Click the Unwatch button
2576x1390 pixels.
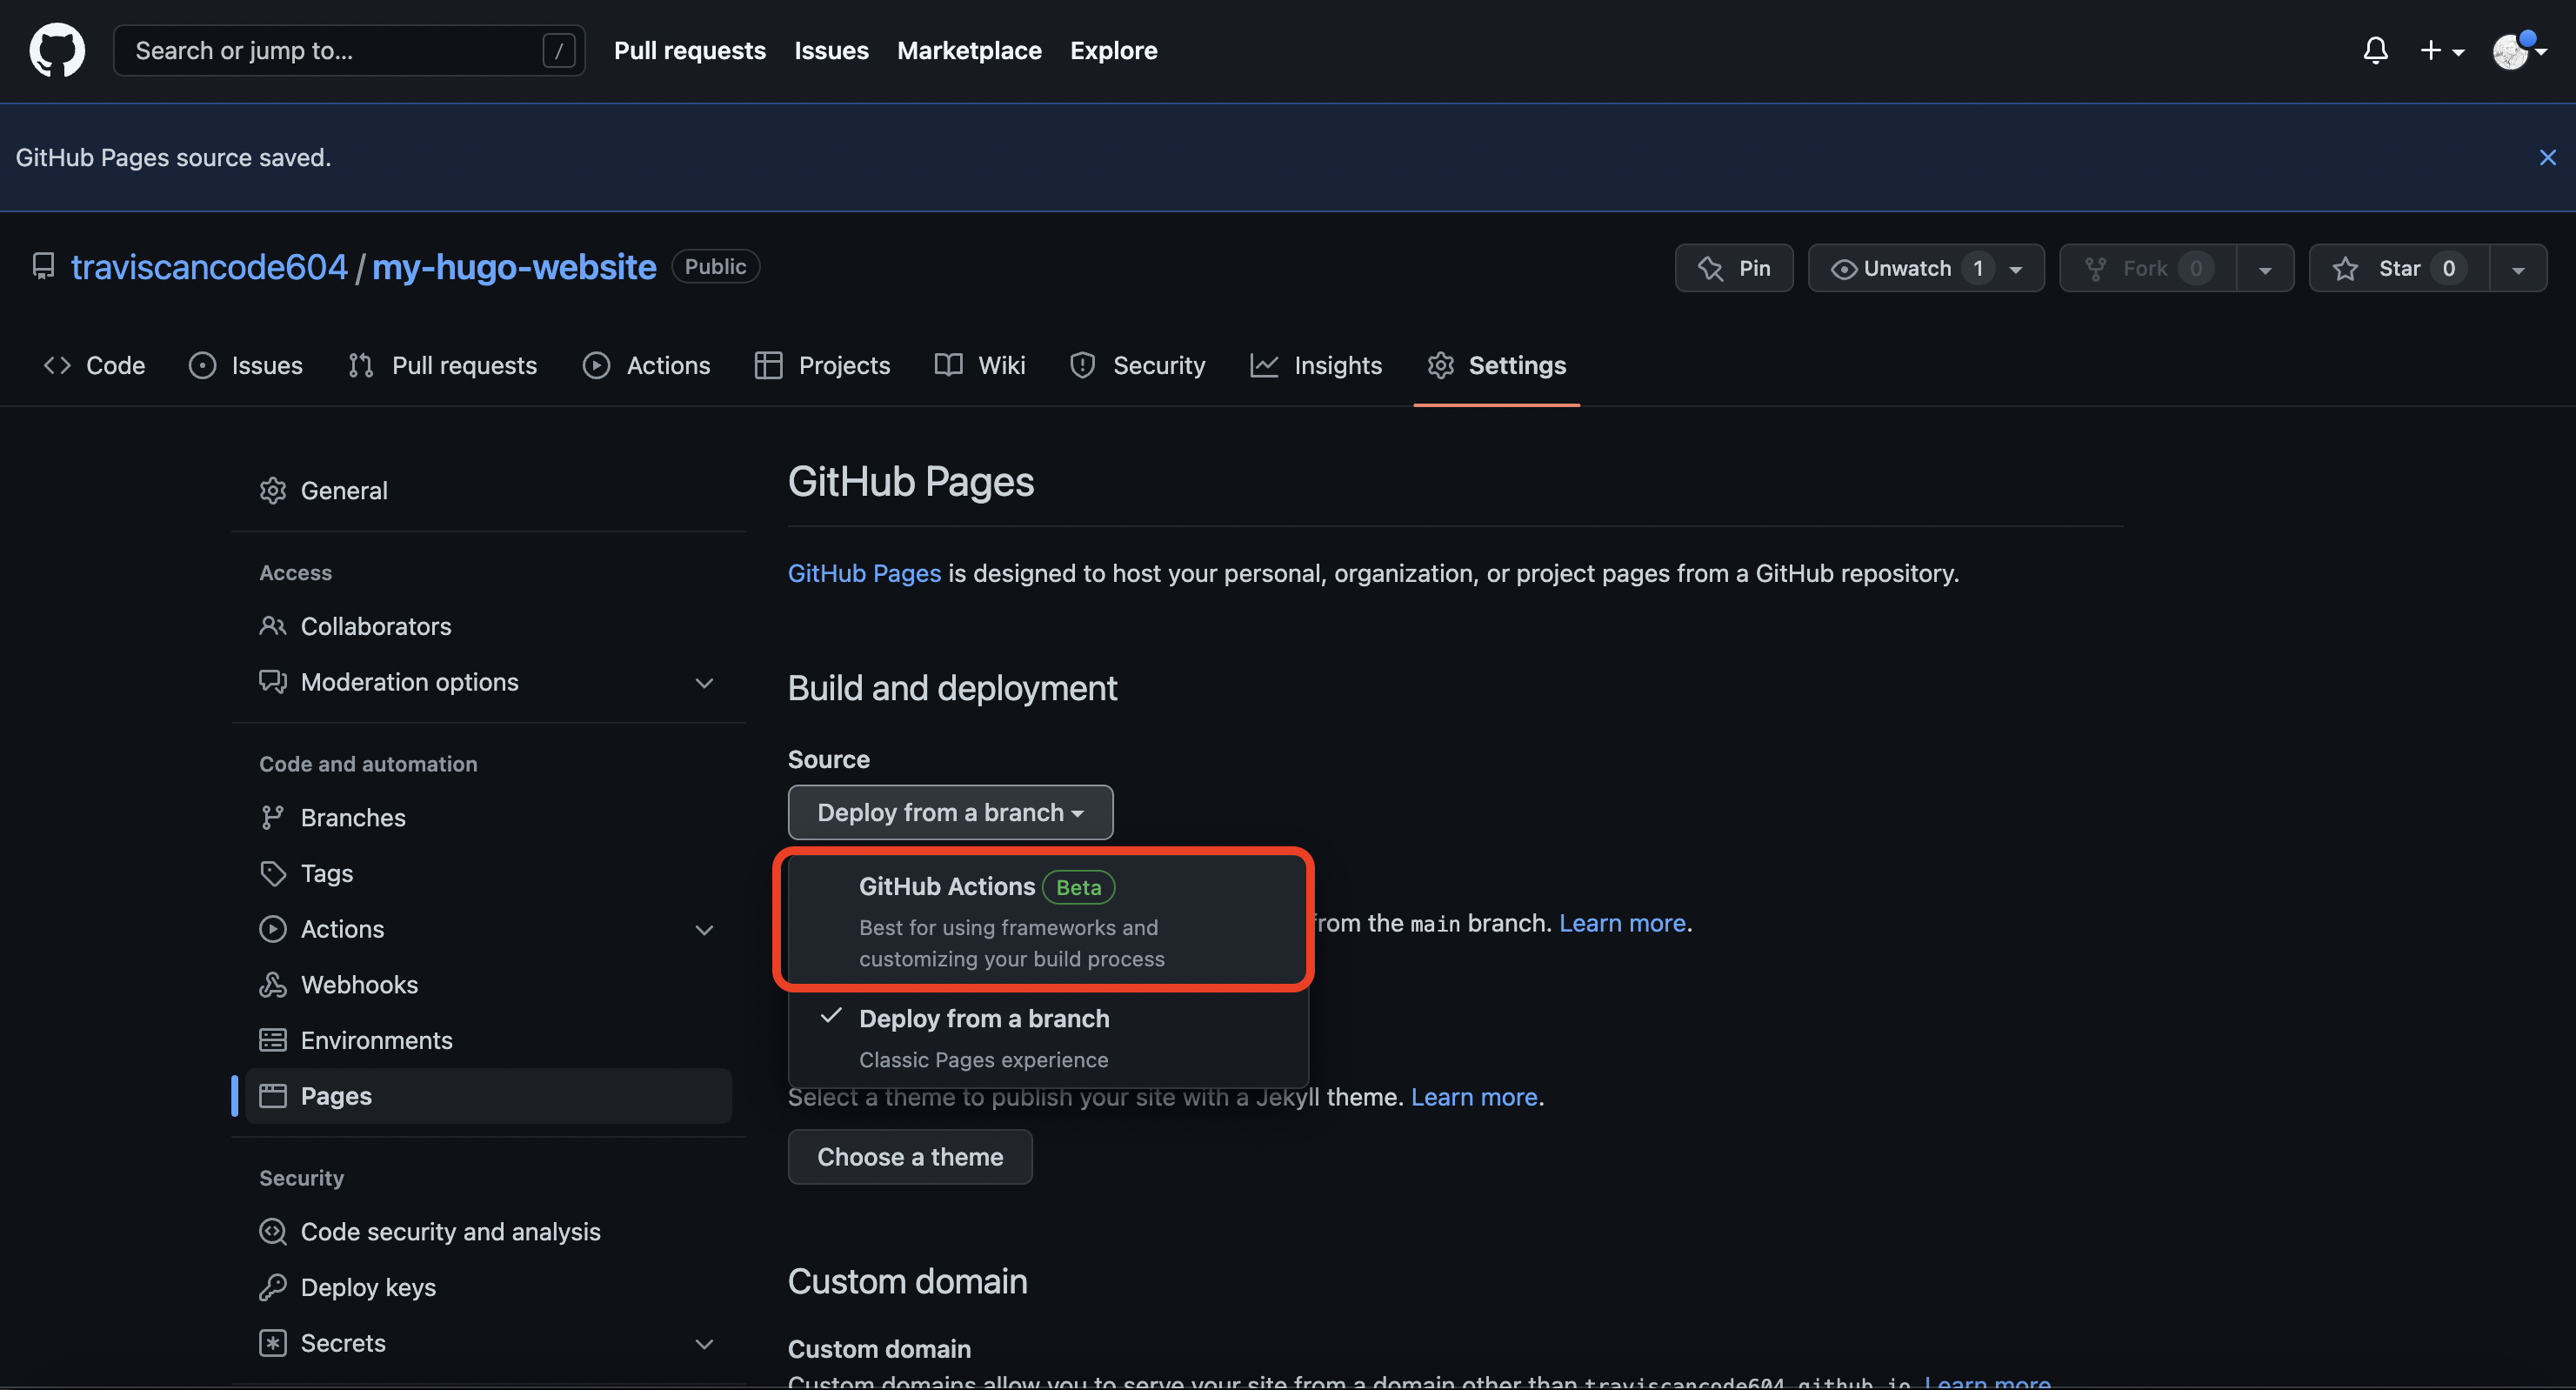(x=1926, y=268)
